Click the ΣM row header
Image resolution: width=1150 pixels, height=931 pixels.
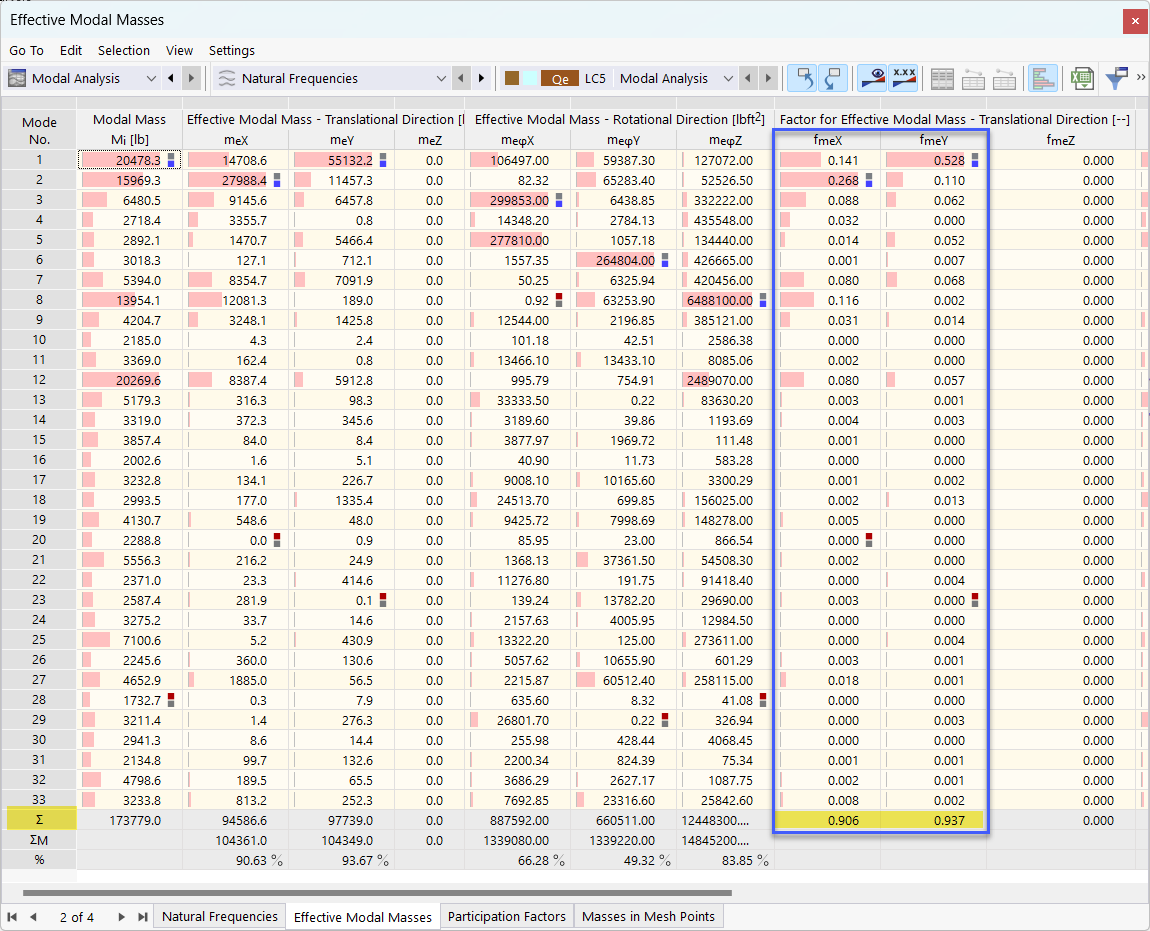point(39,840)
